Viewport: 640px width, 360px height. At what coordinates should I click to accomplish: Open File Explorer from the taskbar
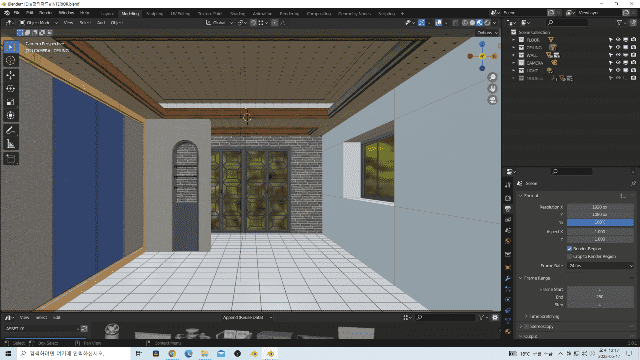[x=204, y=353]
